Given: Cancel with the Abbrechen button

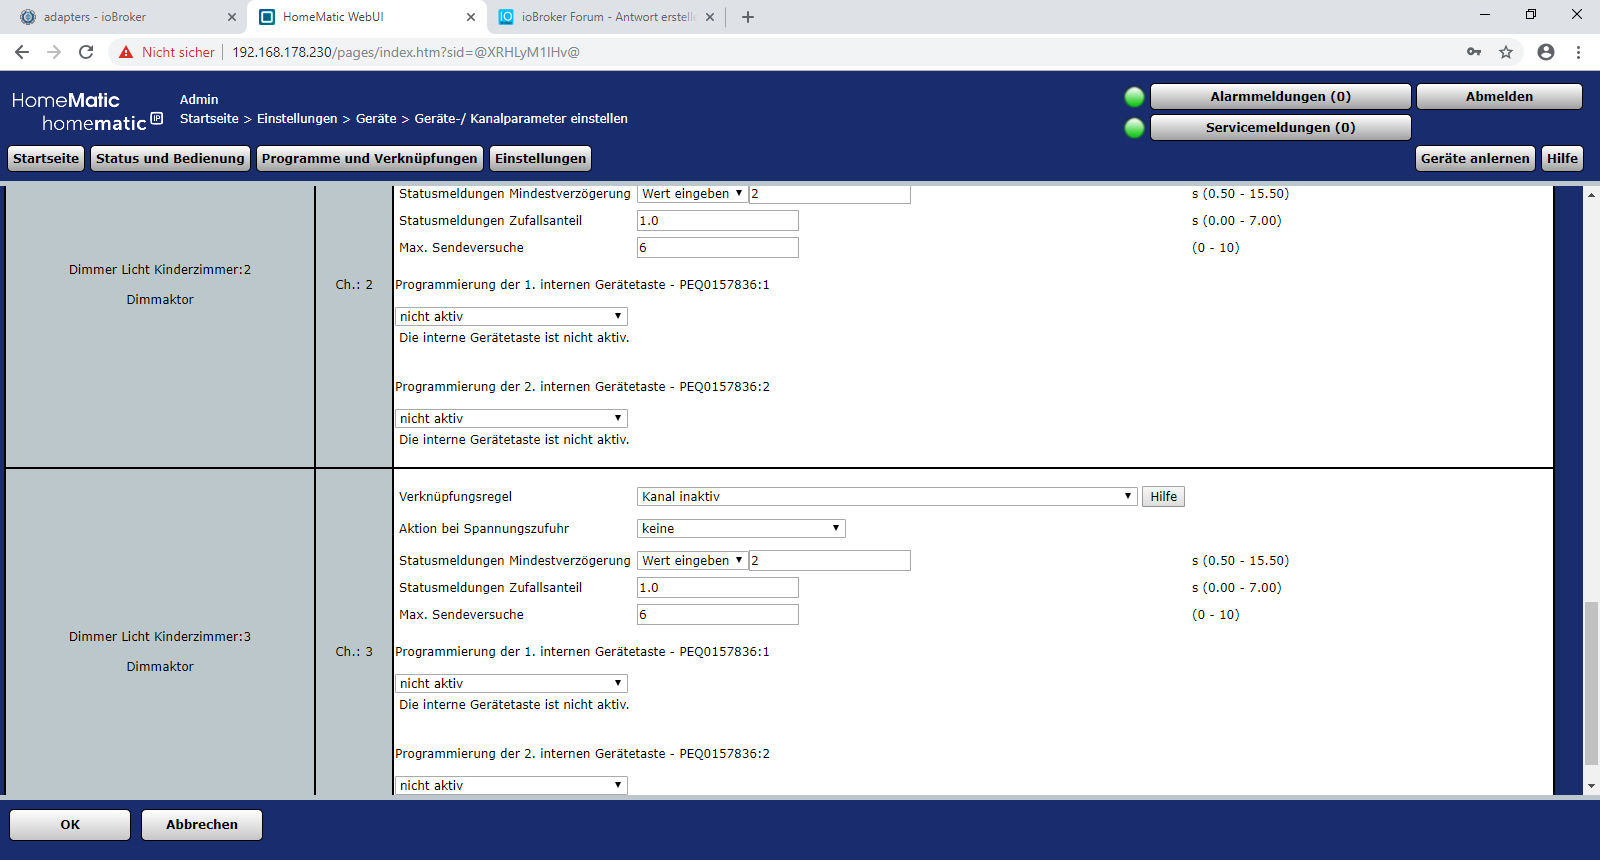Looking at the screenshot, I should click(x=202, y=825).
